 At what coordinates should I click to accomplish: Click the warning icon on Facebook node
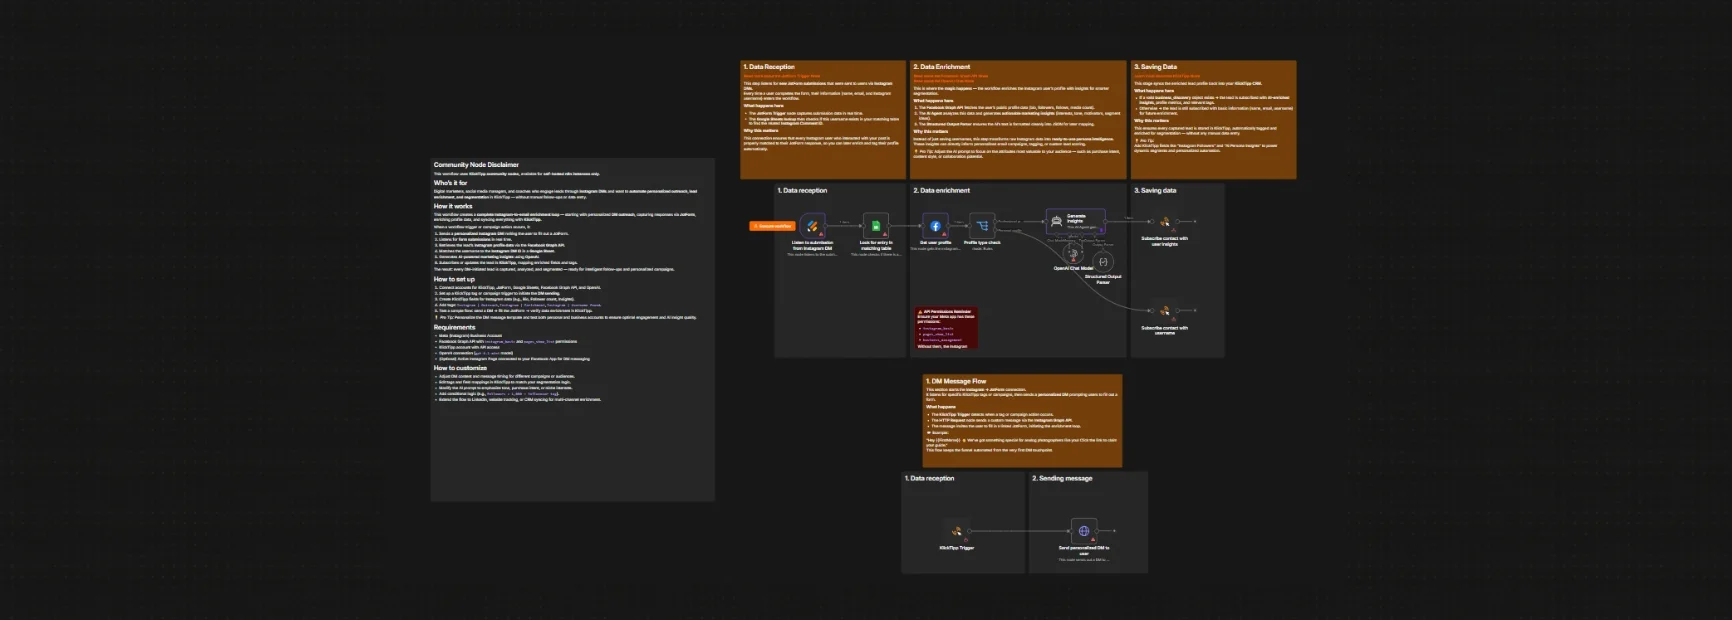(944, 234)
